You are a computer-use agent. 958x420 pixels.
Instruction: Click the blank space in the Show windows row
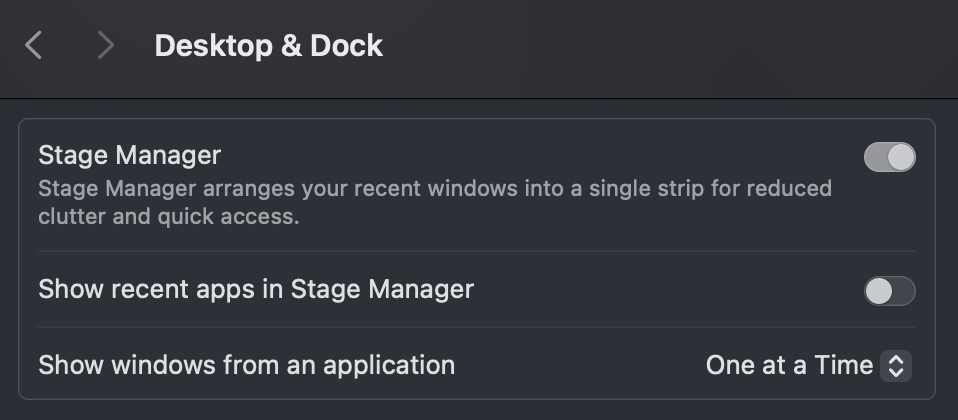580,366
